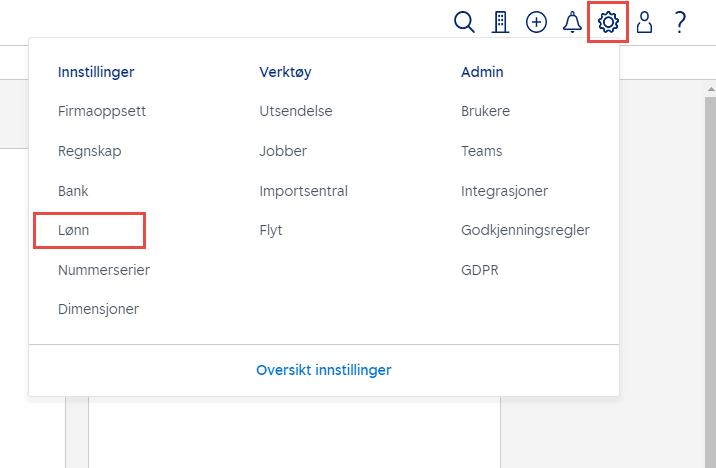716x468 pixels.
Task: Click the search magnifier icon
Action: click(x=464, y=22)
